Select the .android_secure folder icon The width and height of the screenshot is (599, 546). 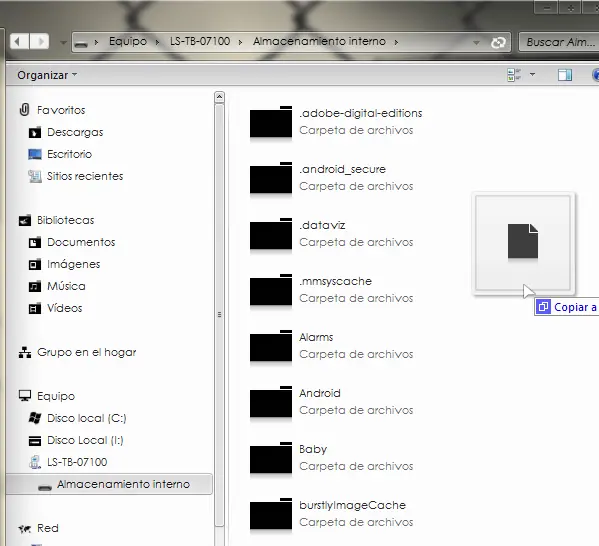coord(271,178)
